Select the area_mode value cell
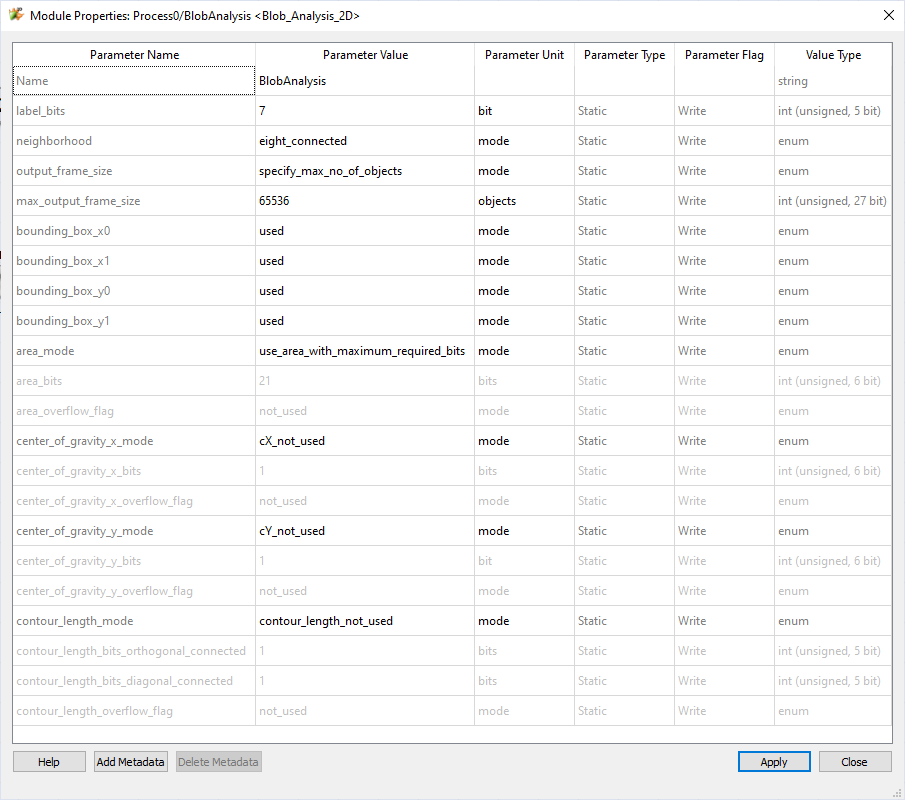 (x=364, y=351)
